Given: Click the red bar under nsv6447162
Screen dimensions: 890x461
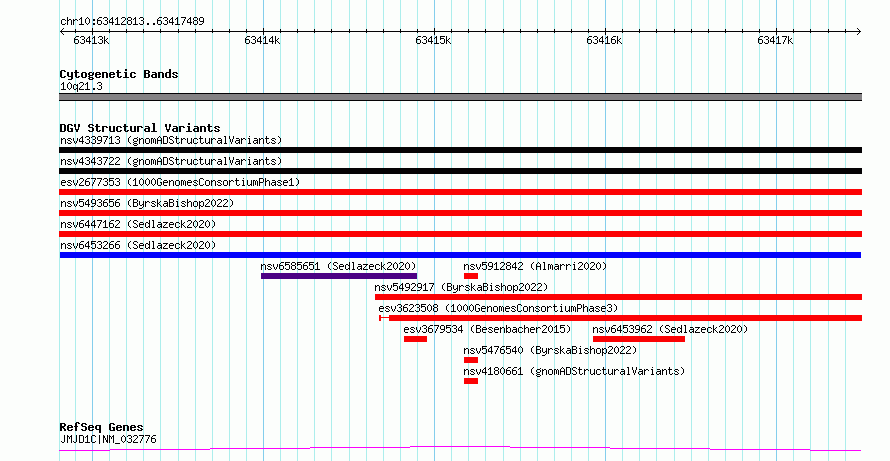Looking at the screenshot, I should click(x=460, y=234).
